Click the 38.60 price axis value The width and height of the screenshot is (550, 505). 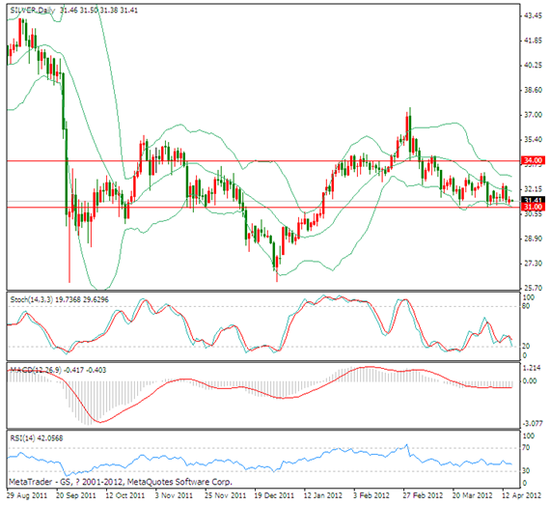(533, 90)
